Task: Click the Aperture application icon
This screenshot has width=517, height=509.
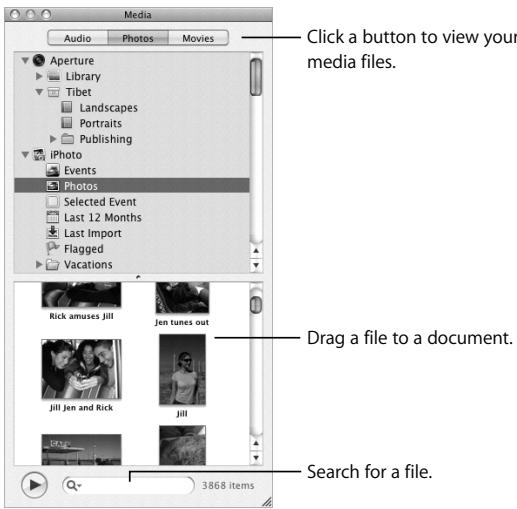Action: click(x=39, y=60)
